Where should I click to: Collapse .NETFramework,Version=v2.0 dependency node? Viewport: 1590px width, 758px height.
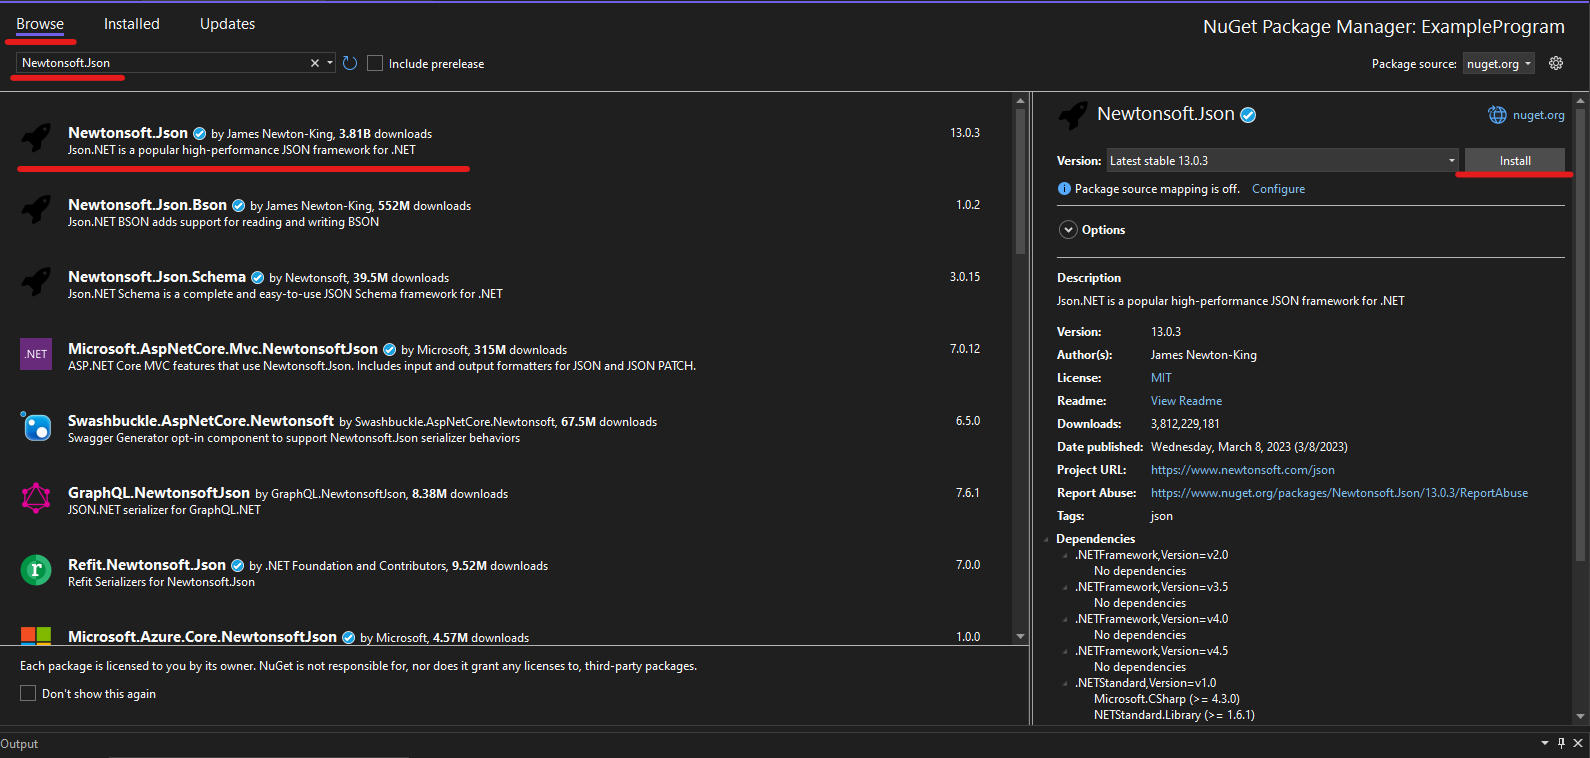[1065, 555]
